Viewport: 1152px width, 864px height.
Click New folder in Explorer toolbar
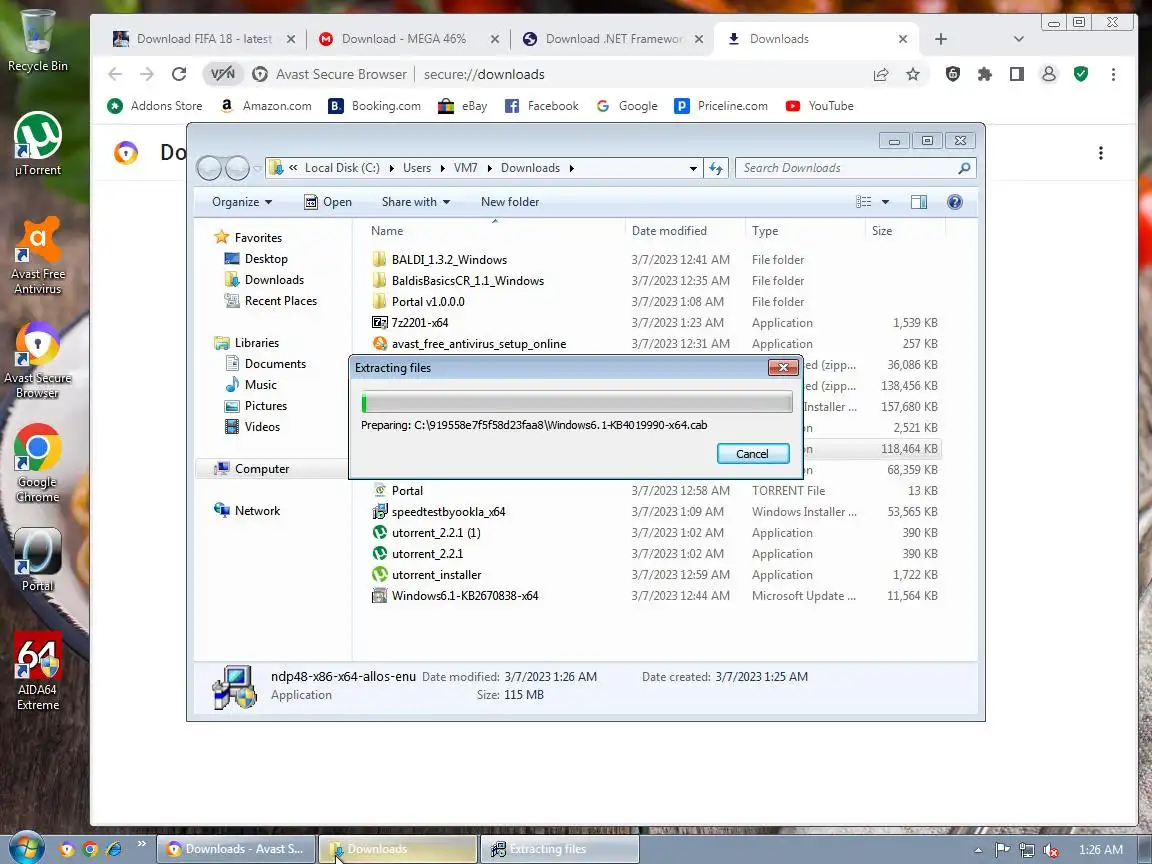point(510,202)
